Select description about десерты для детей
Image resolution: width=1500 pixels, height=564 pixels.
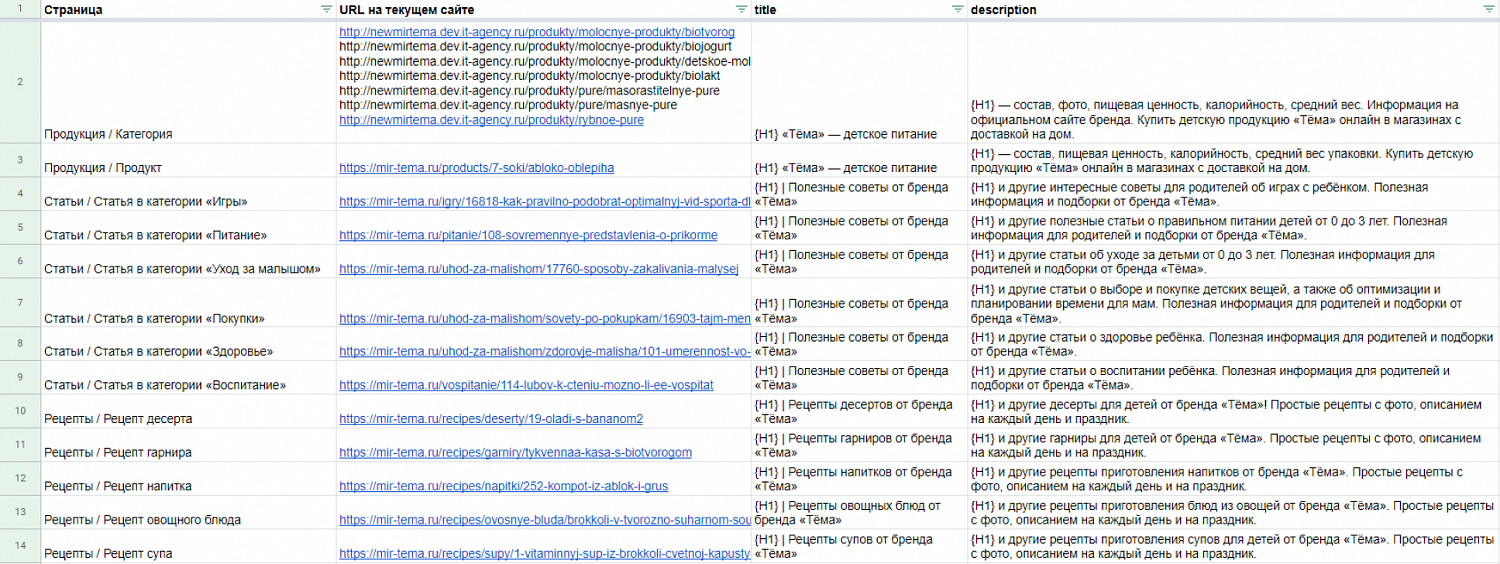(1234, 412)
